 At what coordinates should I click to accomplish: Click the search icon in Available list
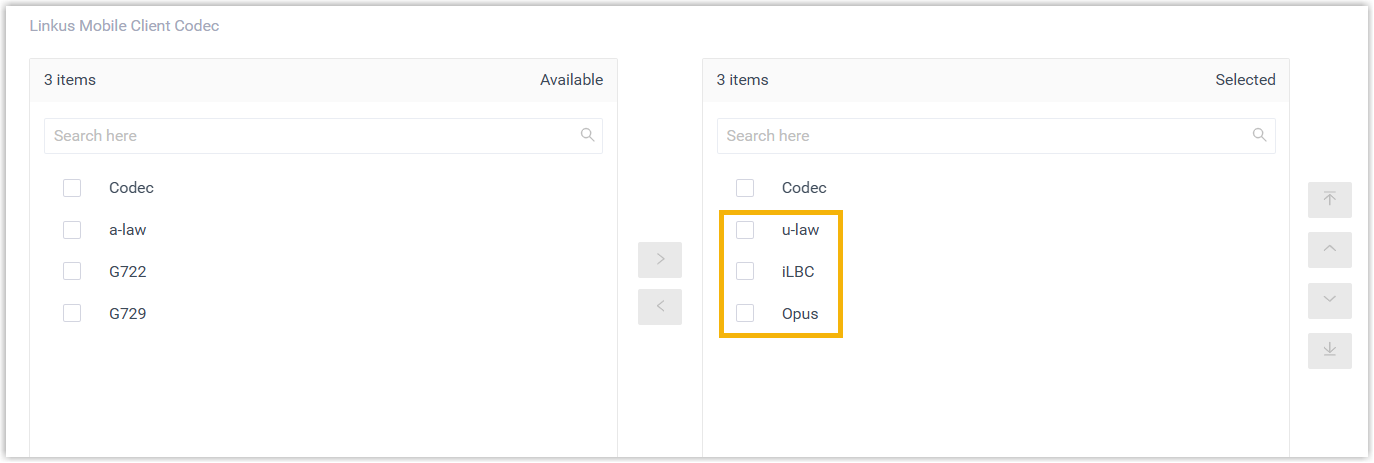(588, 135)
